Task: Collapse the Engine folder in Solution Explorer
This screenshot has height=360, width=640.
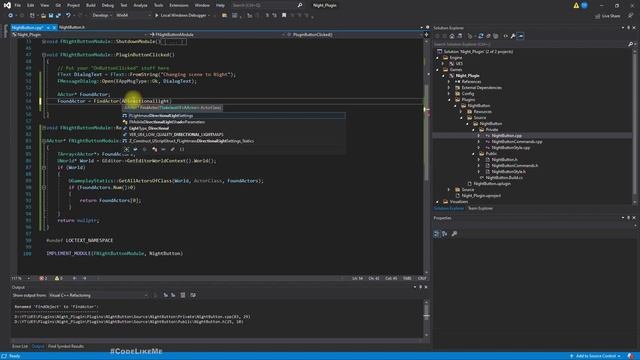Action: (438, 58)
